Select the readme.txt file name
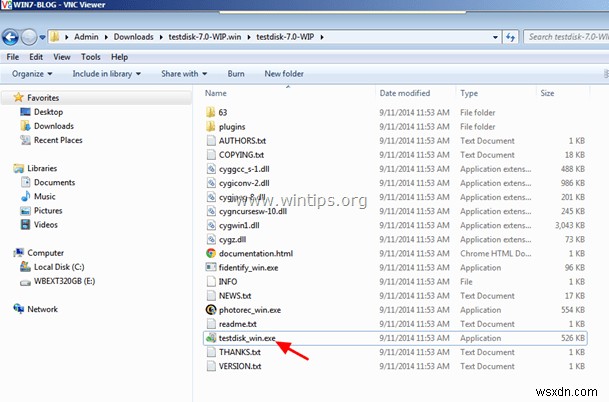 click(238, 324)
